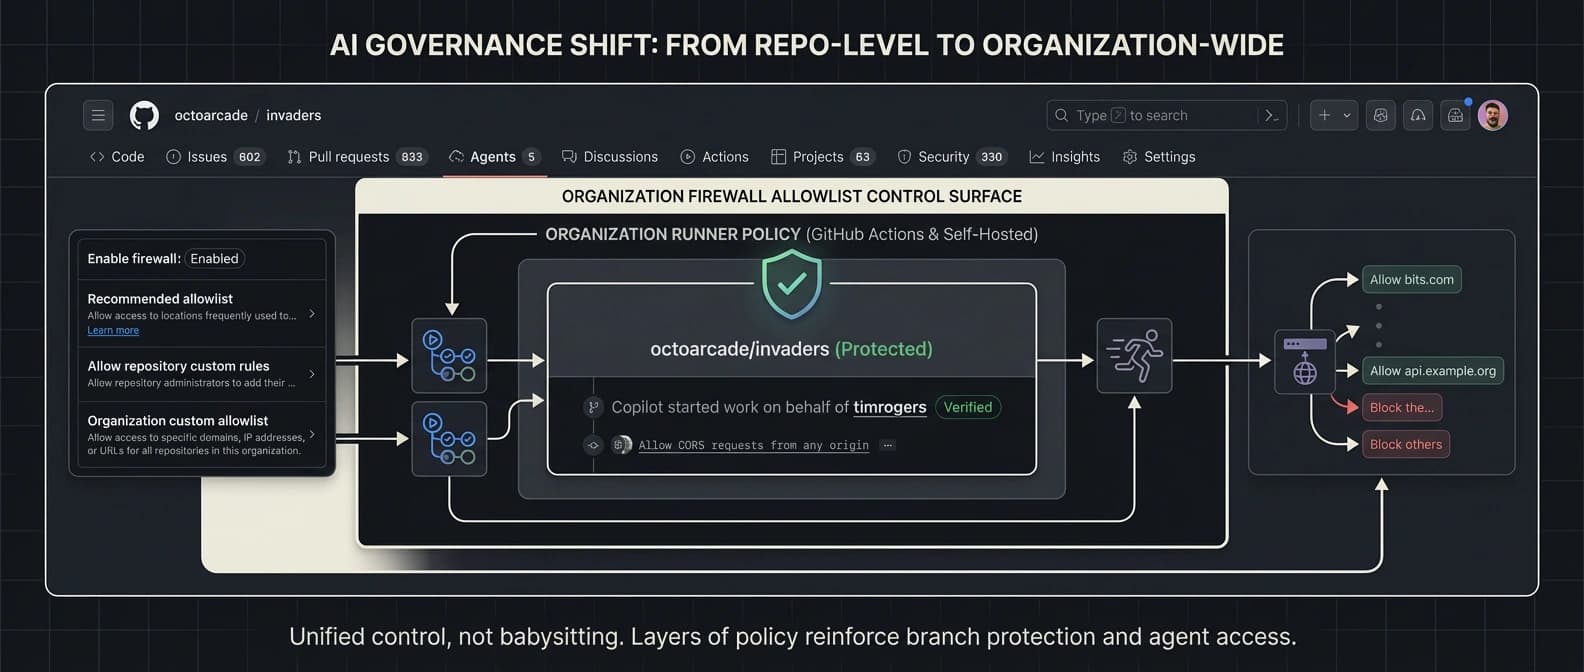Select the Allow api.example.org rule

click(x=1433, y=371)
